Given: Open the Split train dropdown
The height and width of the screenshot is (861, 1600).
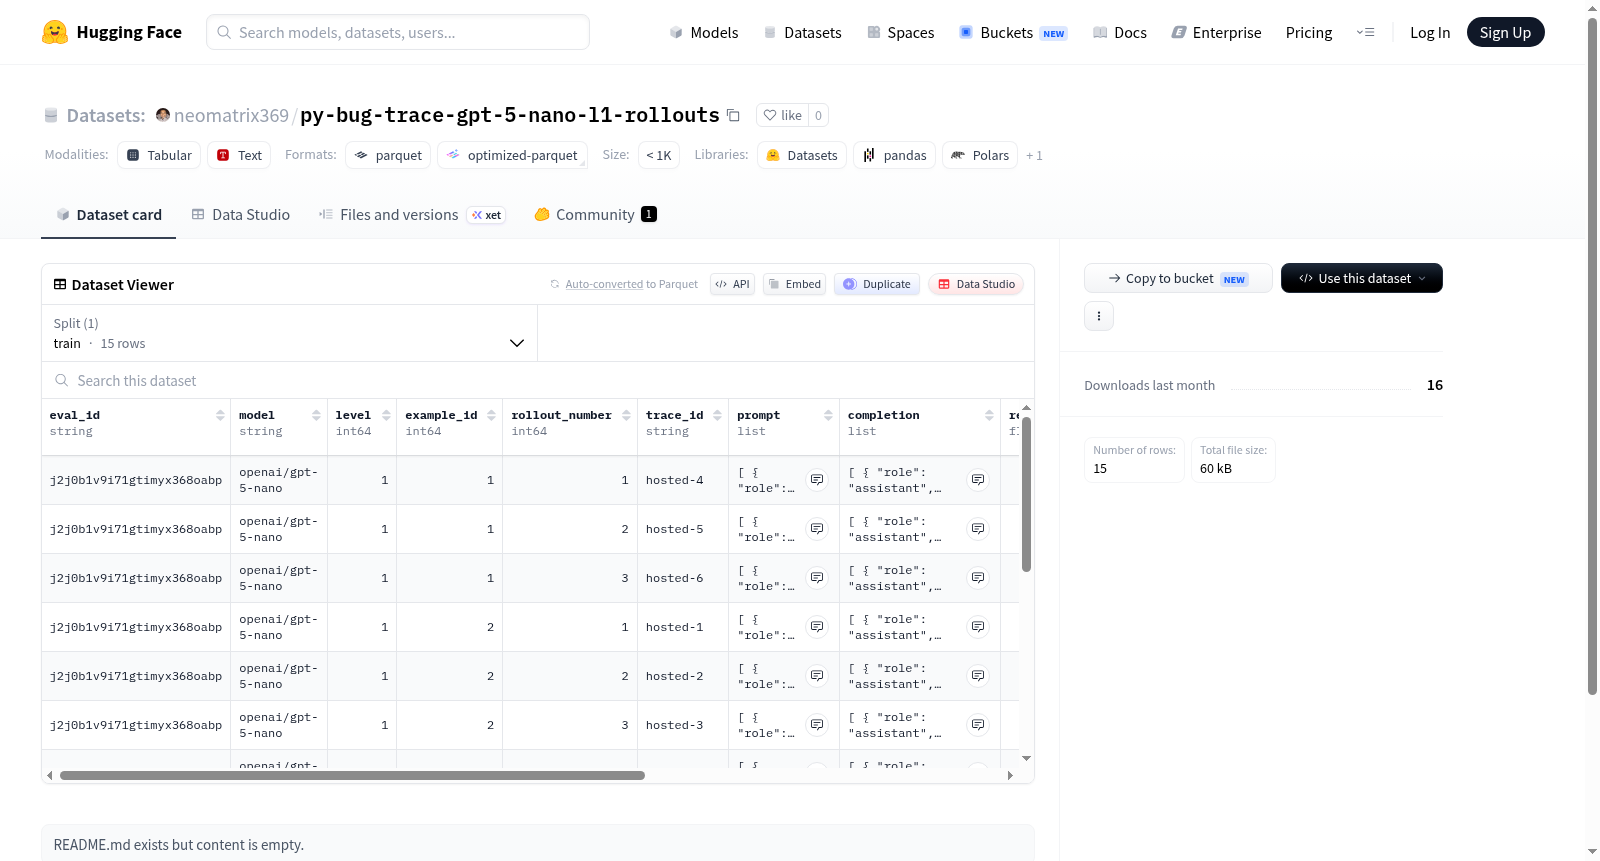Looking at the screenshot, I should coord(289,333).
